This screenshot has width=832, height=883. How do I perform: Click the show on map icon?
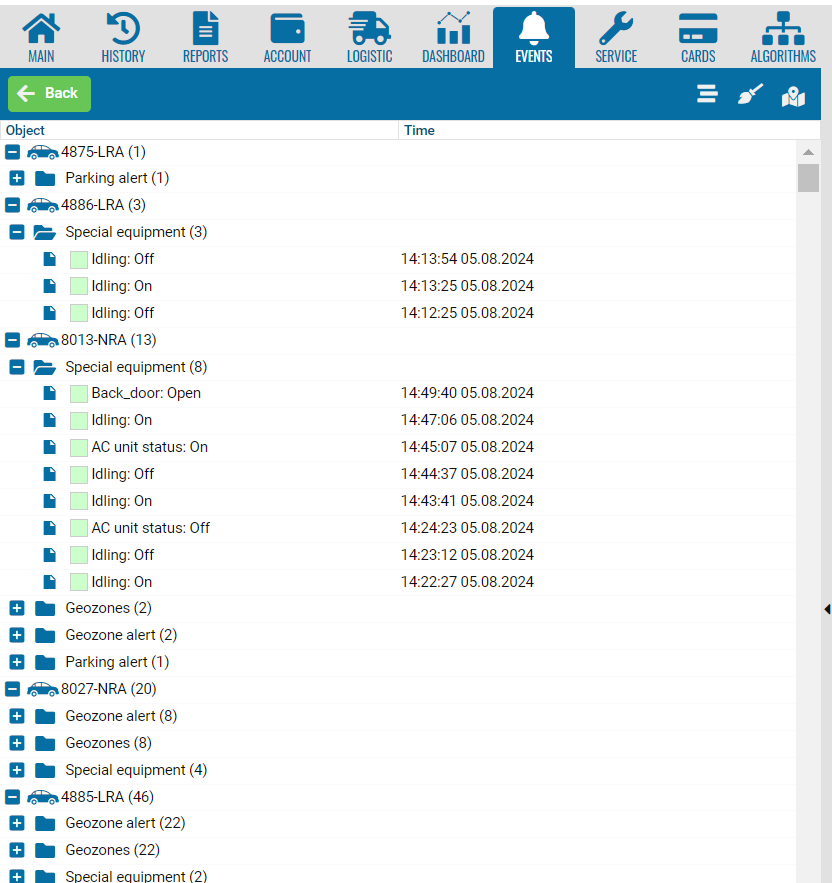pos(793,96)
